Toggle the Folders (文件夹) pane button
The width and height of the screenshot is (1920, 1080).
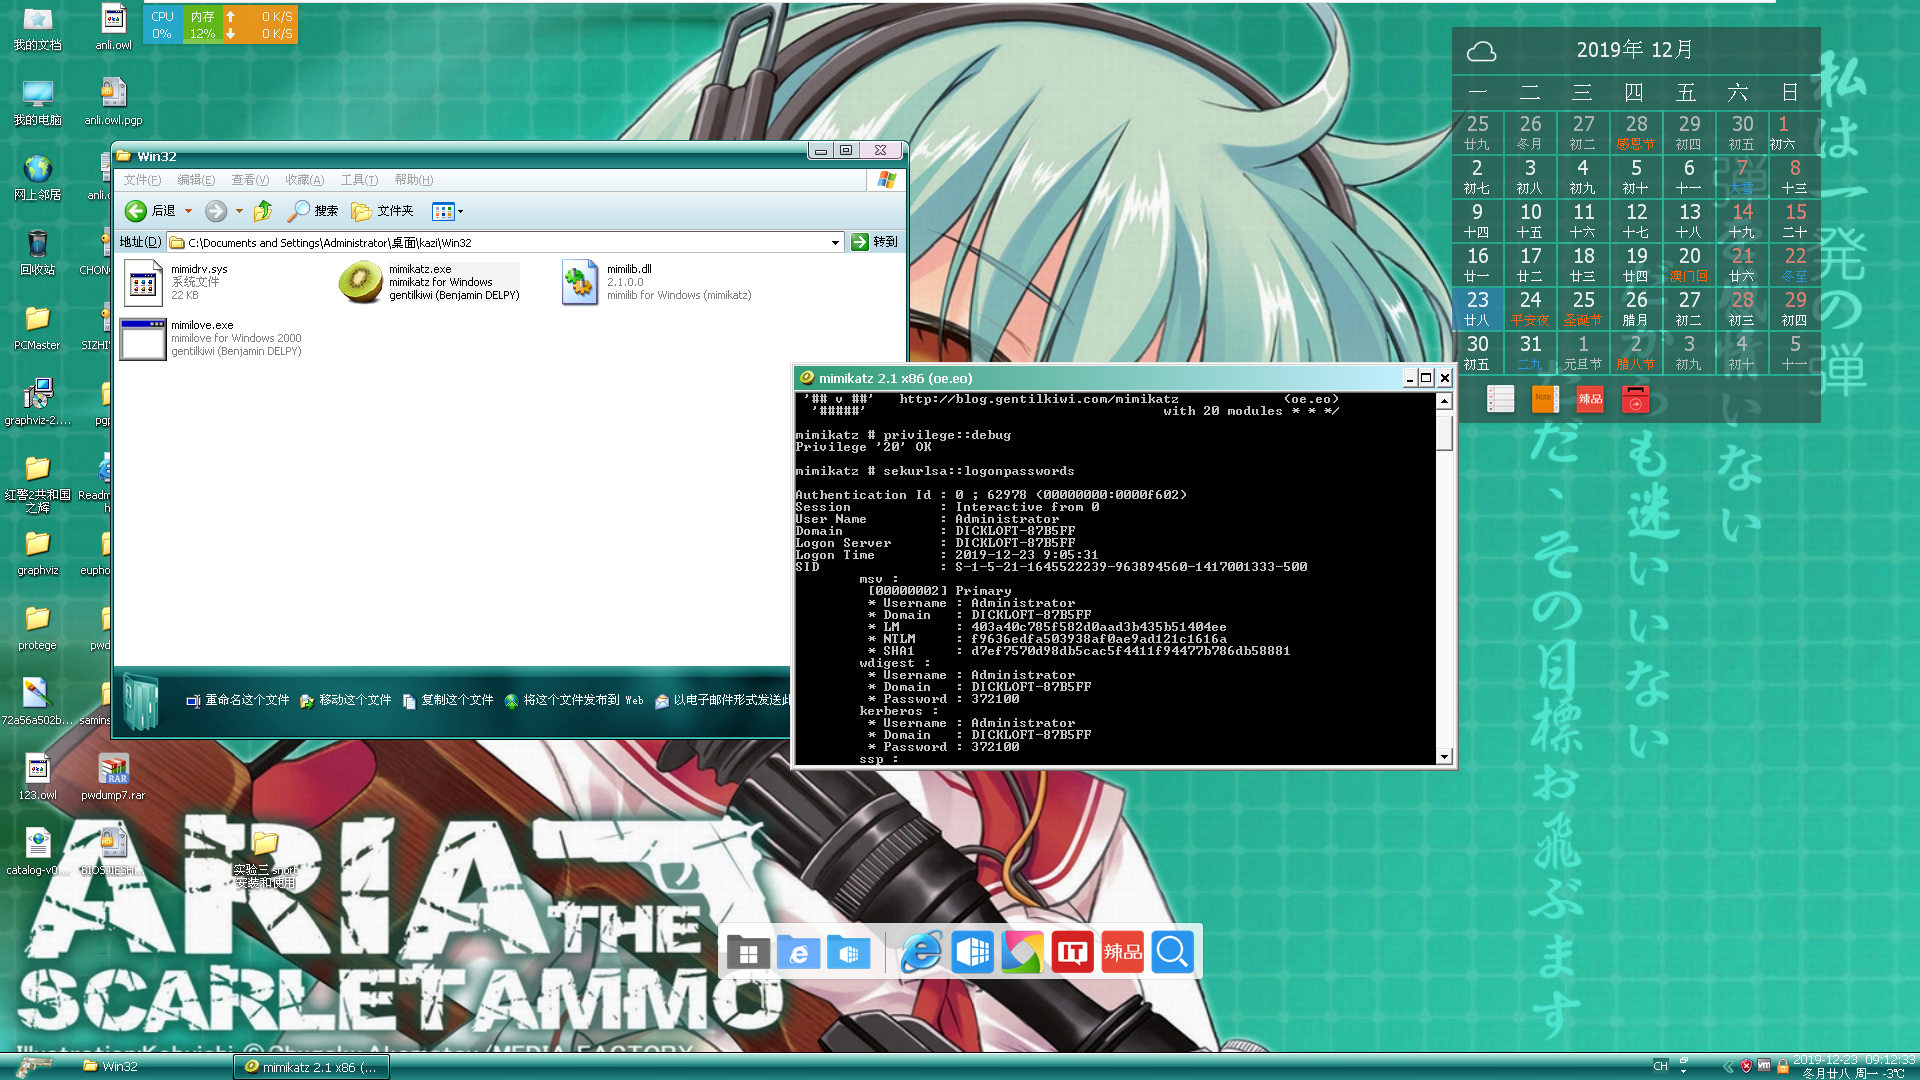pos(382,211)
